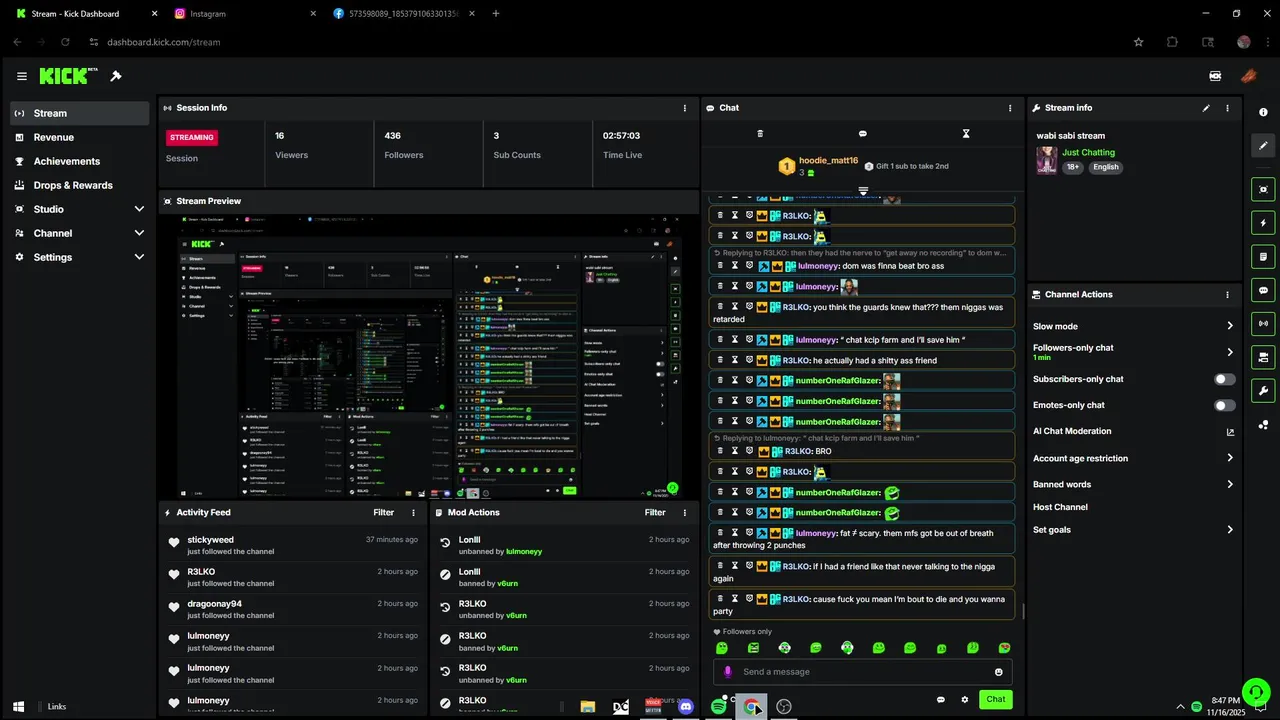Click the chat bubble icon in right sidebar
Screen dimensions: 1280x720
[x=1263, y=291]
